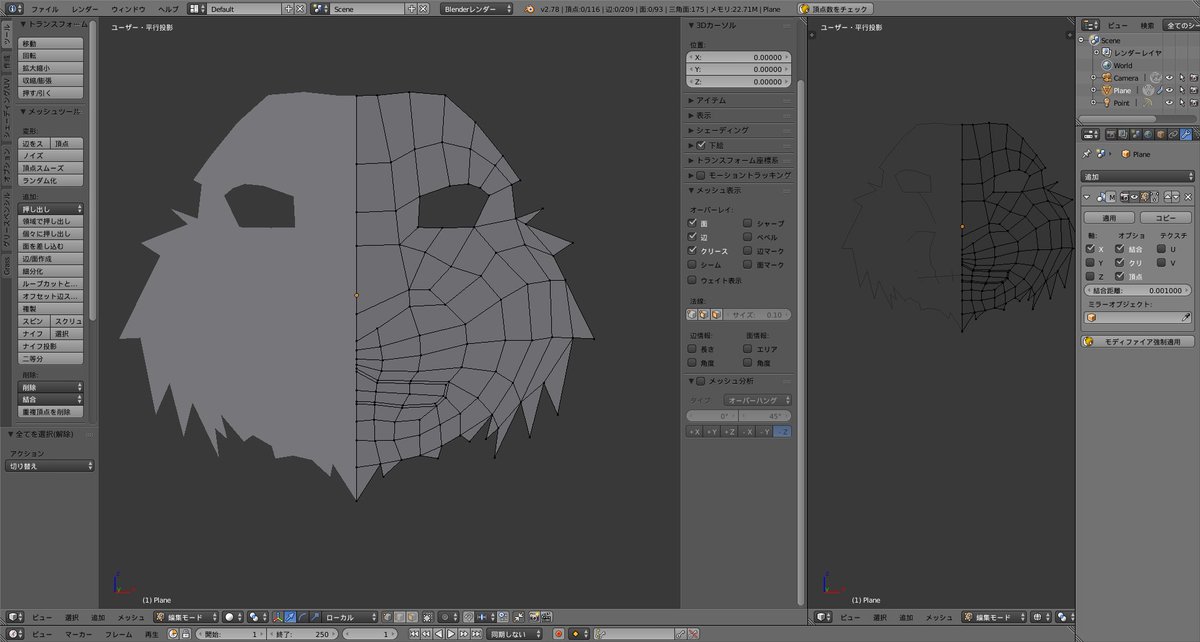1200x642 pixels.
Task: Remove the Mirror modifier with X icon
Action: 1188,197
